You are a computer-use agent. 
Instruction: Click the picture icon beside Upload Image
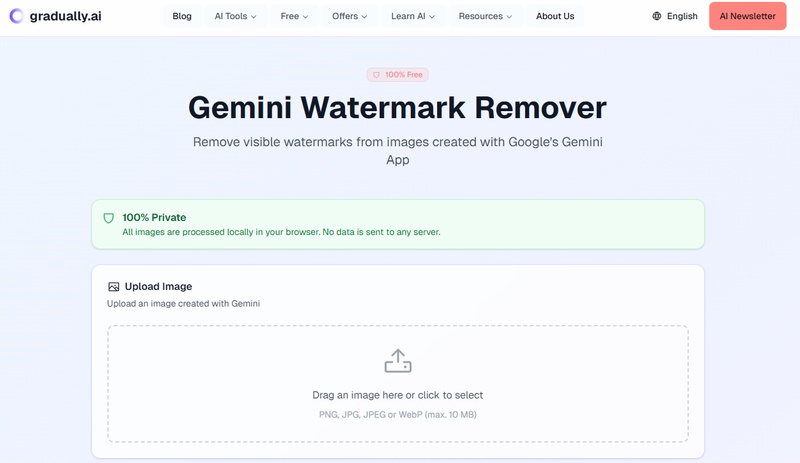(x=113, y=287)
